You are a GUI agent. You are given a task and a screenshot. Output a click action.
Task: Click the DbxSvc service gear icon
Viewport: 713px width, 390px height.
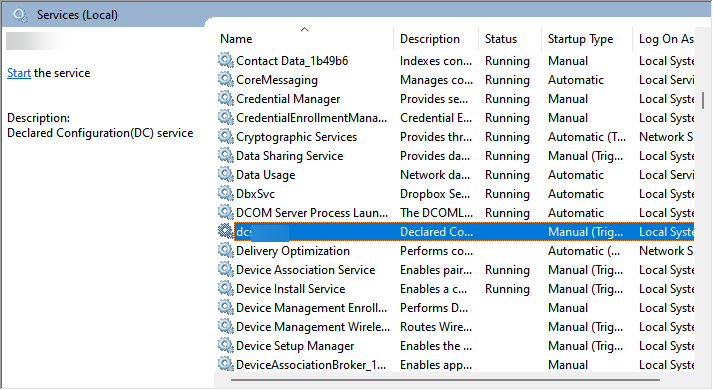pyautogui.click(x=226, y=193)
